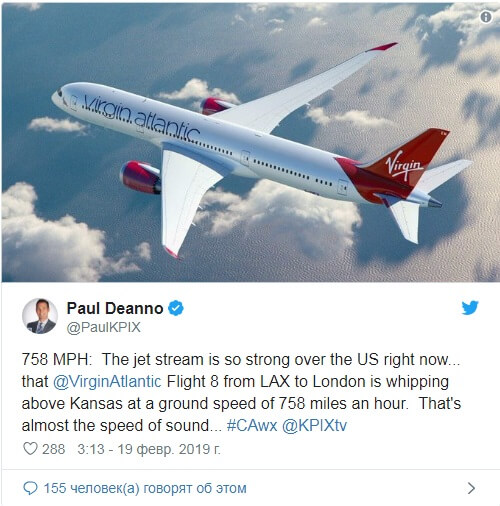Visit the @PaulKPIX handle link
The width and height of the screenshot is (500, 506).
(103, 327)
